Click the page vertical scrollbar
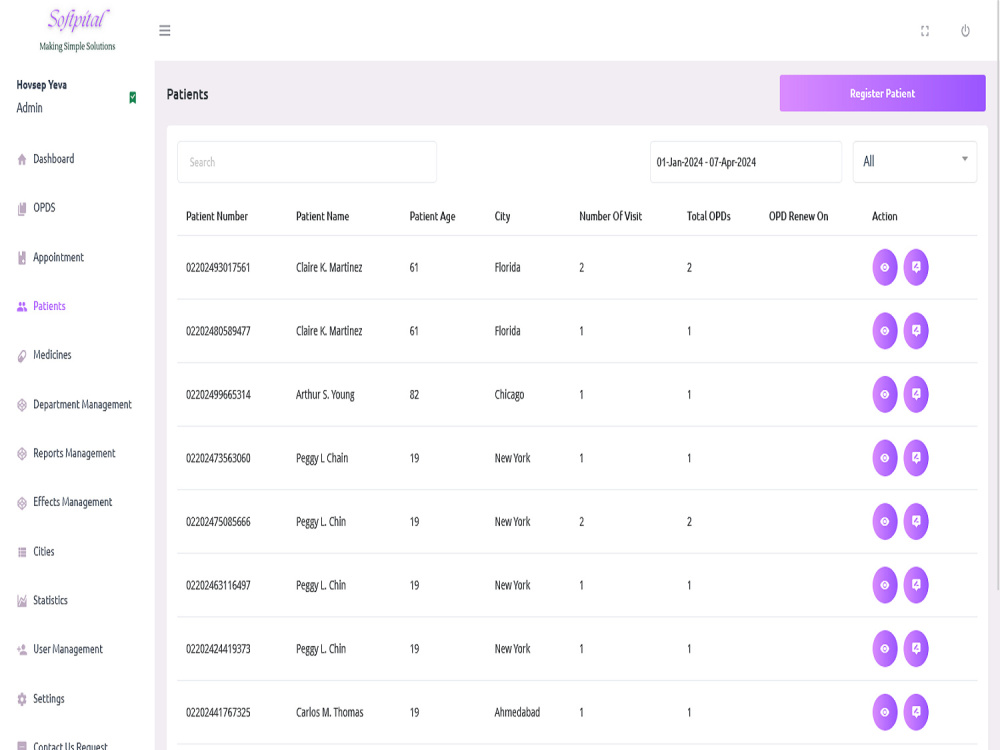Screen dimensions: 1000x750 (x=997, y=293)
